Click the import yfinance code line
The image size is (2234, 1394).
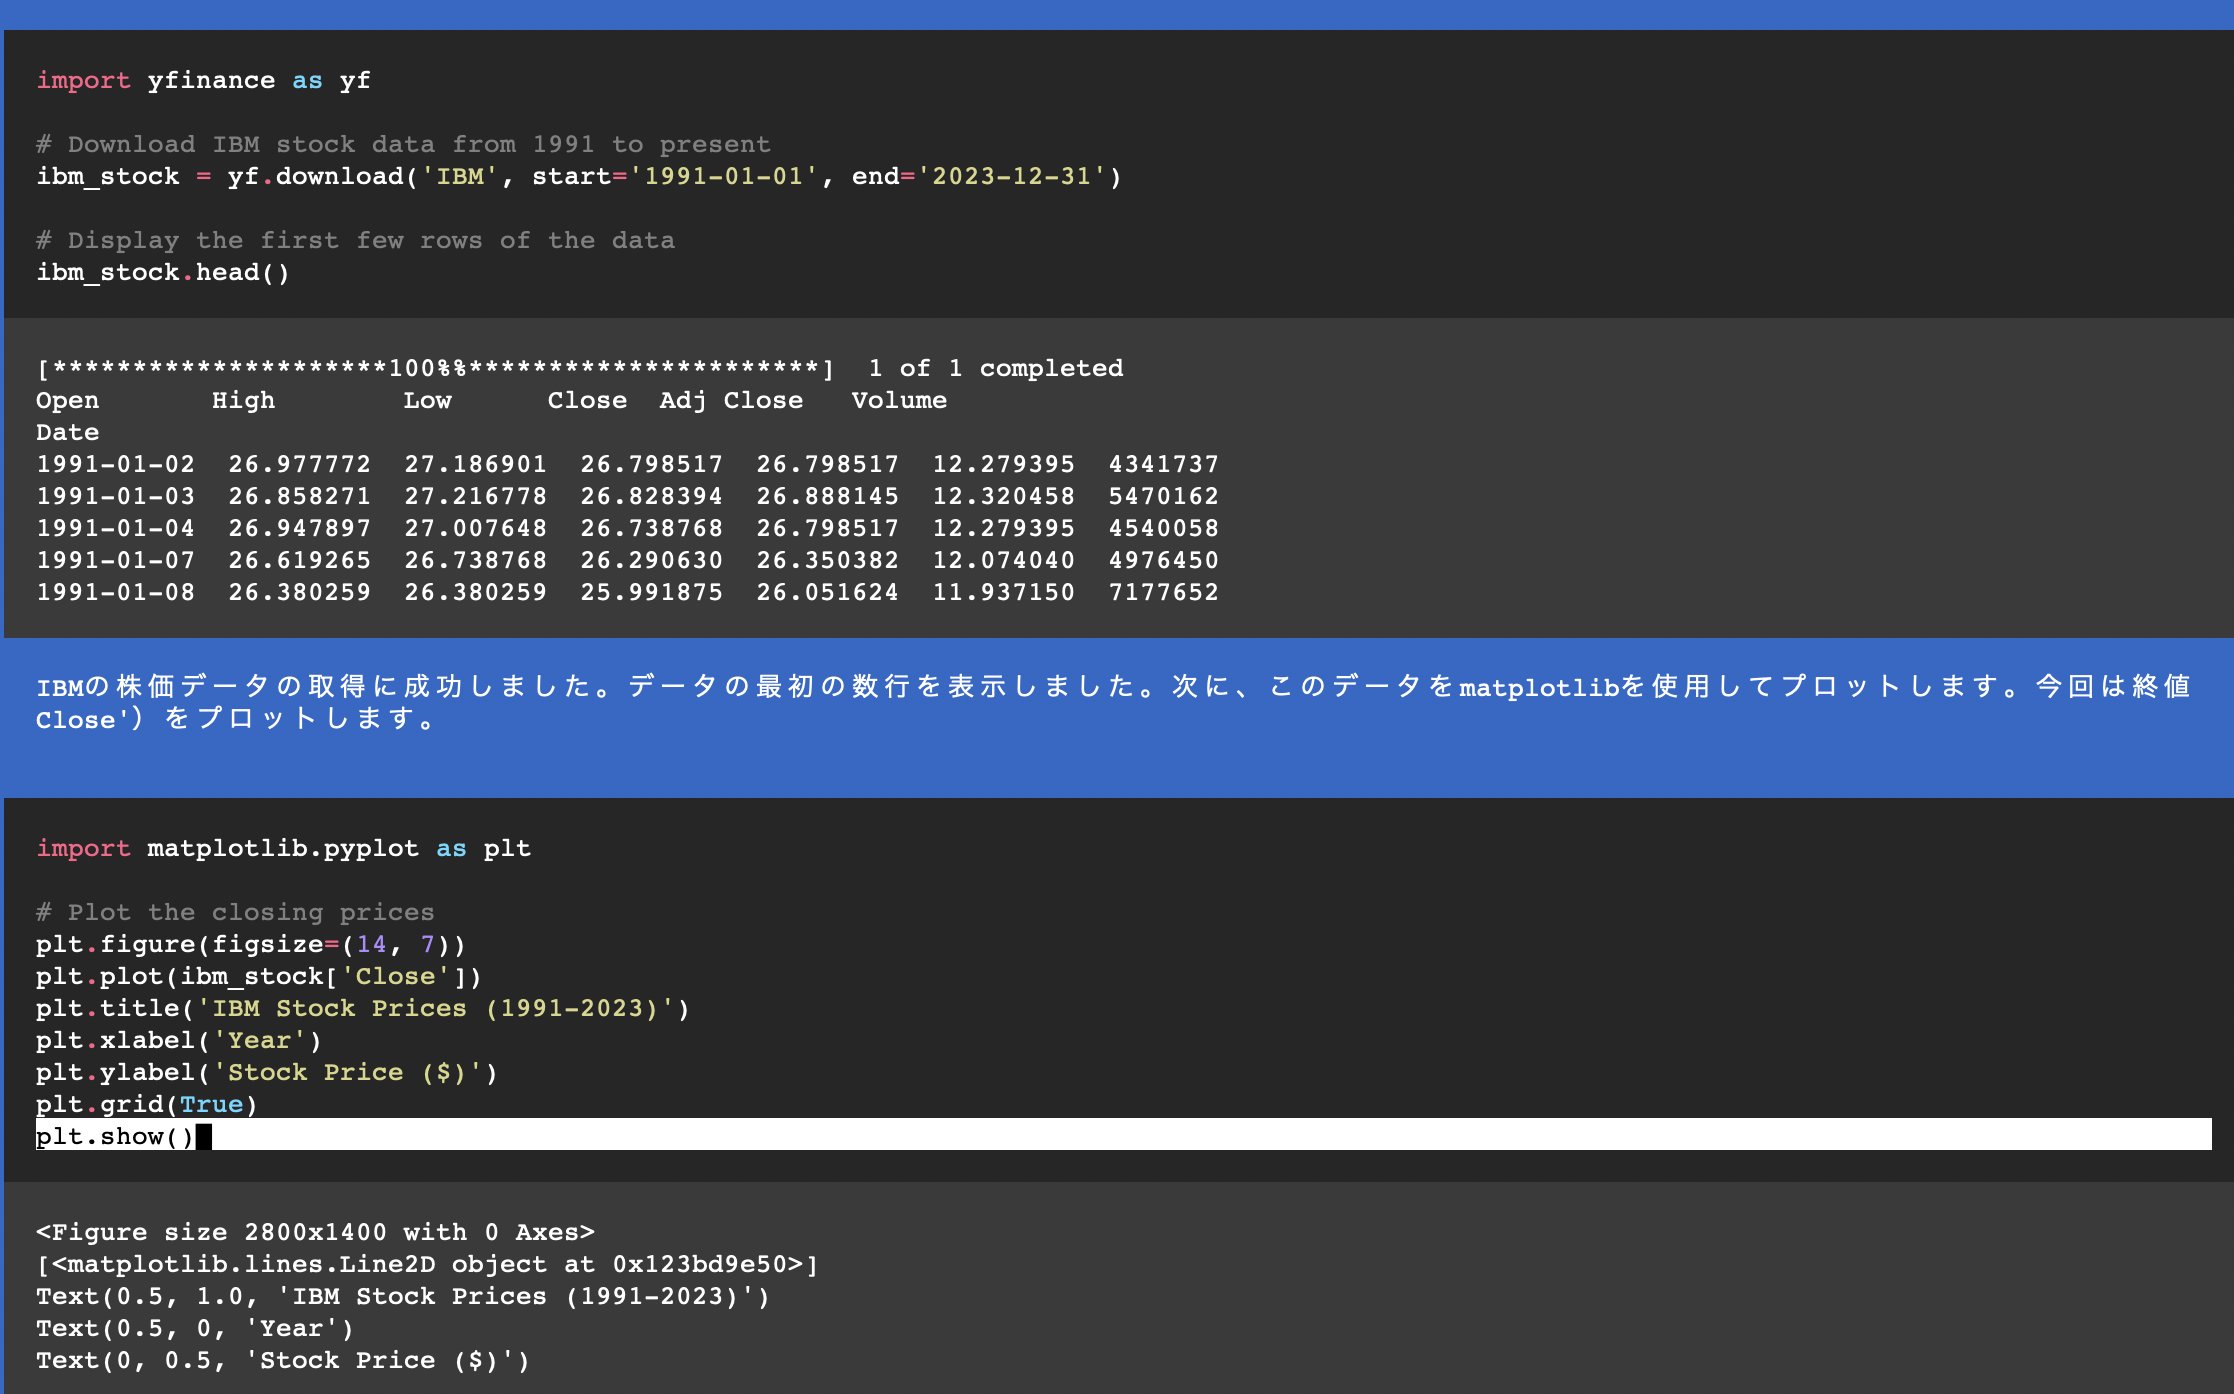[200, 80]
